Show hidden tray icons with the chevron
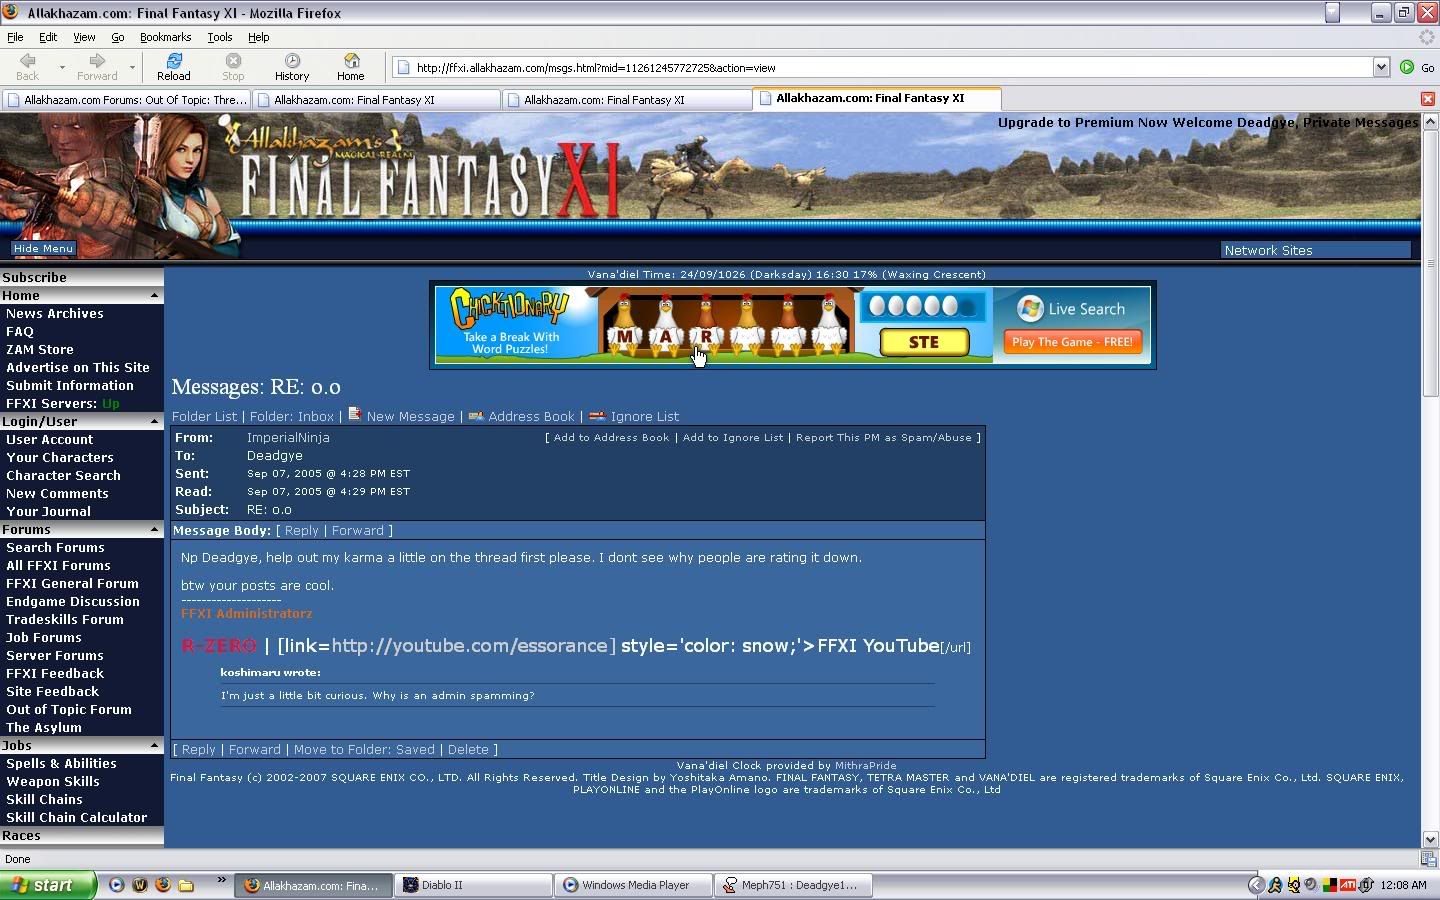Viewport: 1440px width, 900px height. pos(1256,885)
